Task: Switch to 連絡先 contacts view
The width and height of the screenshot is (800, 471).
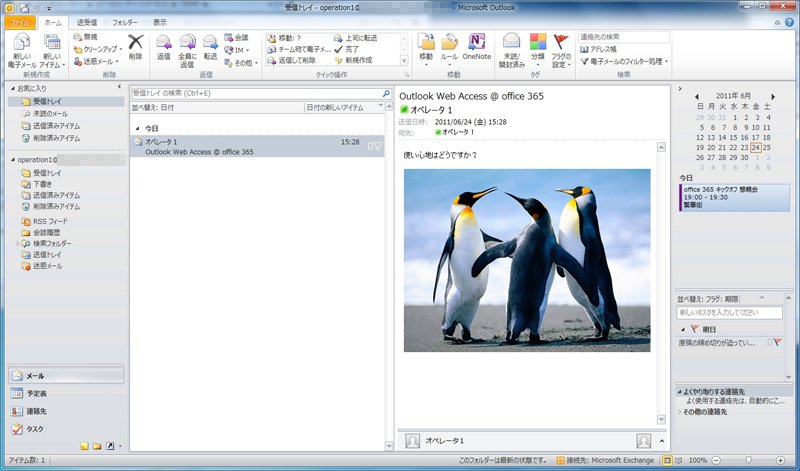Action: [66, 411]
